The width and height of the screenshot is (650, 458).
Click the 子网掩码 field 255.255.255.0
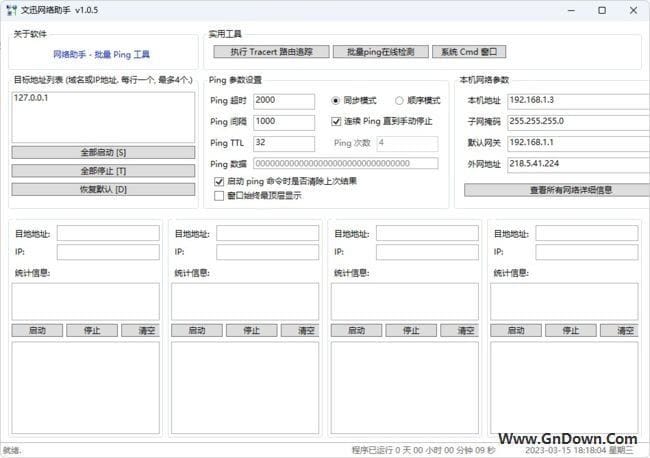[x=579, y=123]
